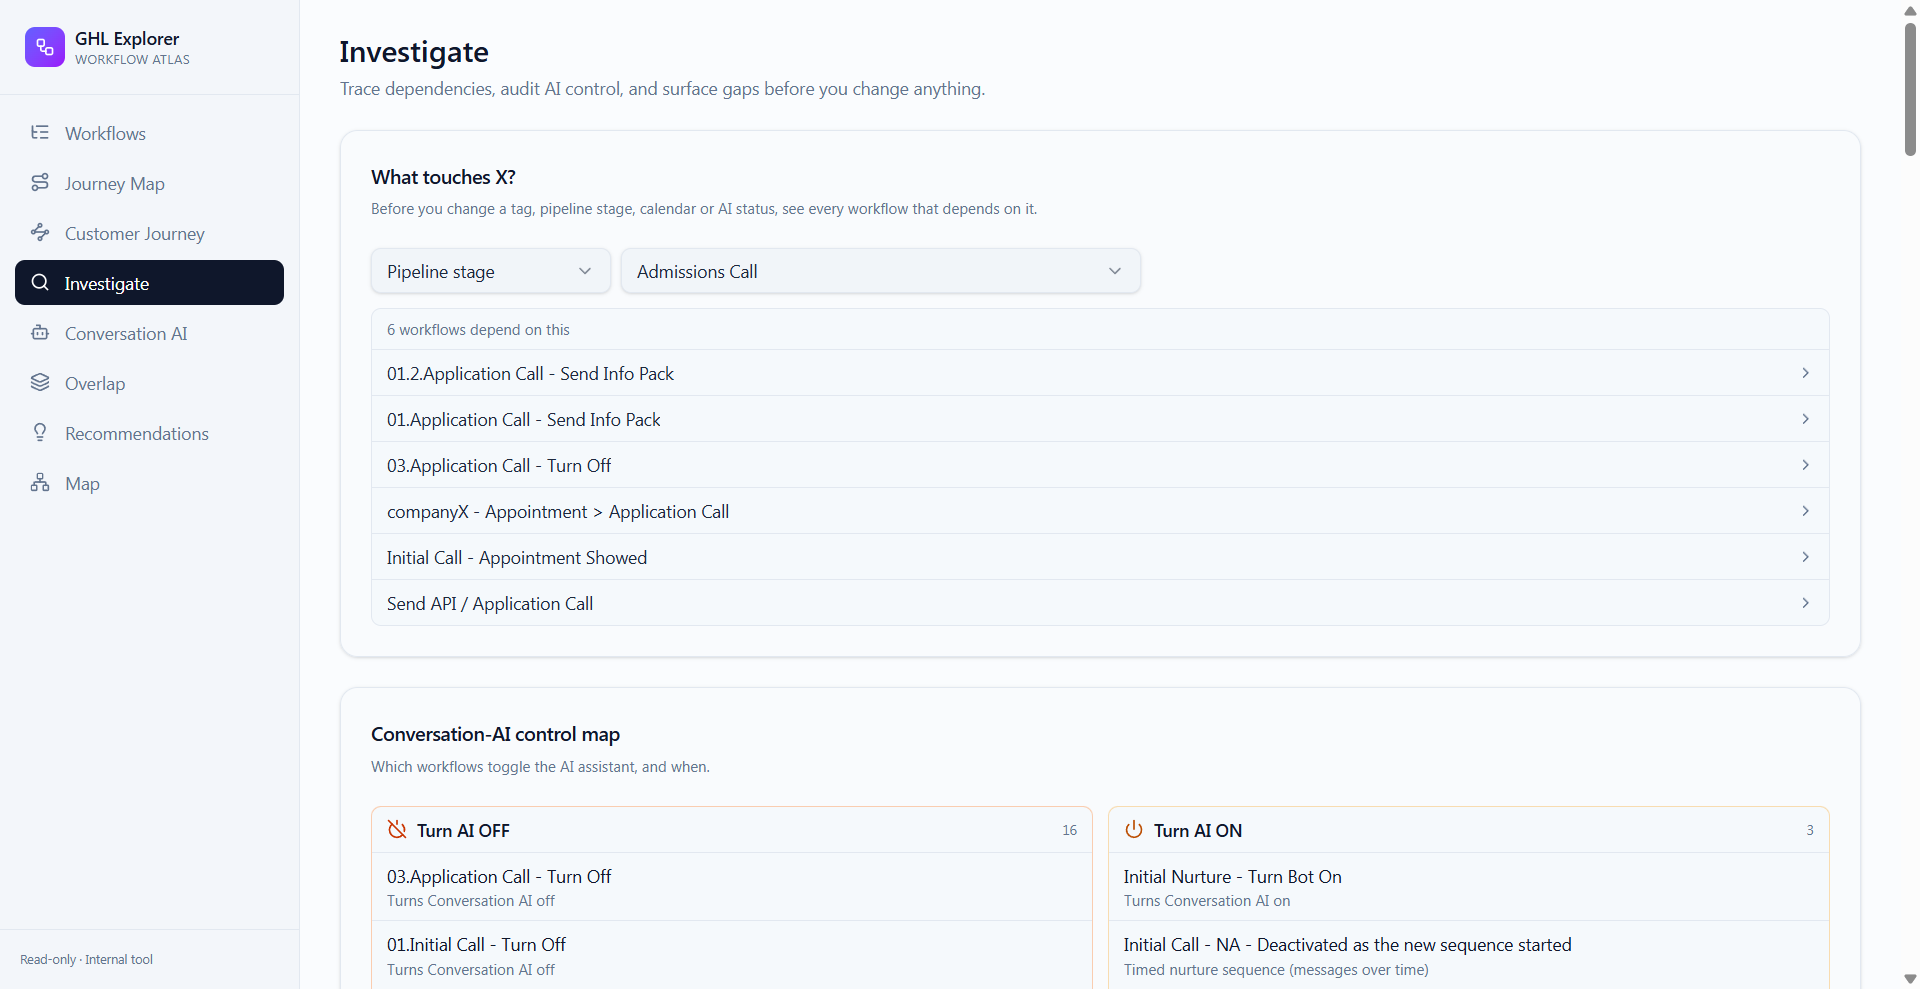Open the Workflows section

(149, 133)
